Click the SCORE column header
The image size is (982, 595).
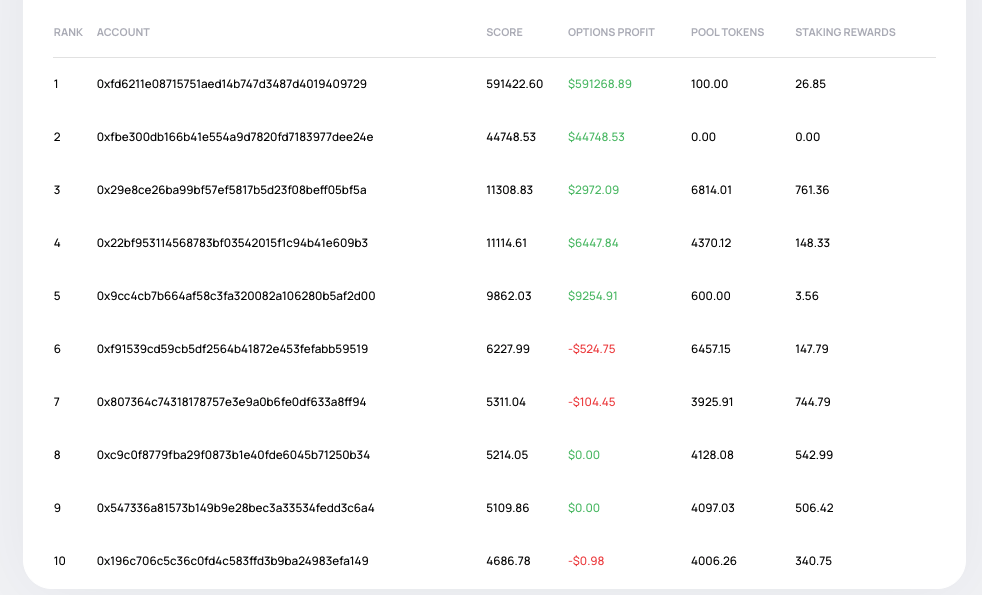[504, 33]
